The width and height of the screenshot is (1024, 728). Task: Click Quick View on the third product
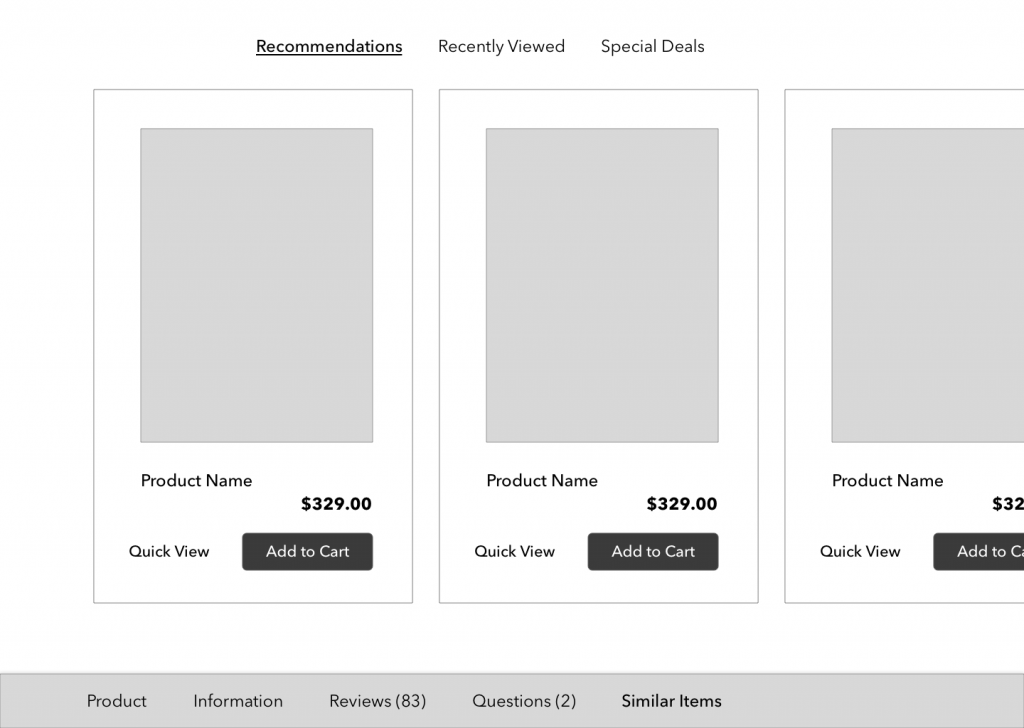click(x=860, y=552)
